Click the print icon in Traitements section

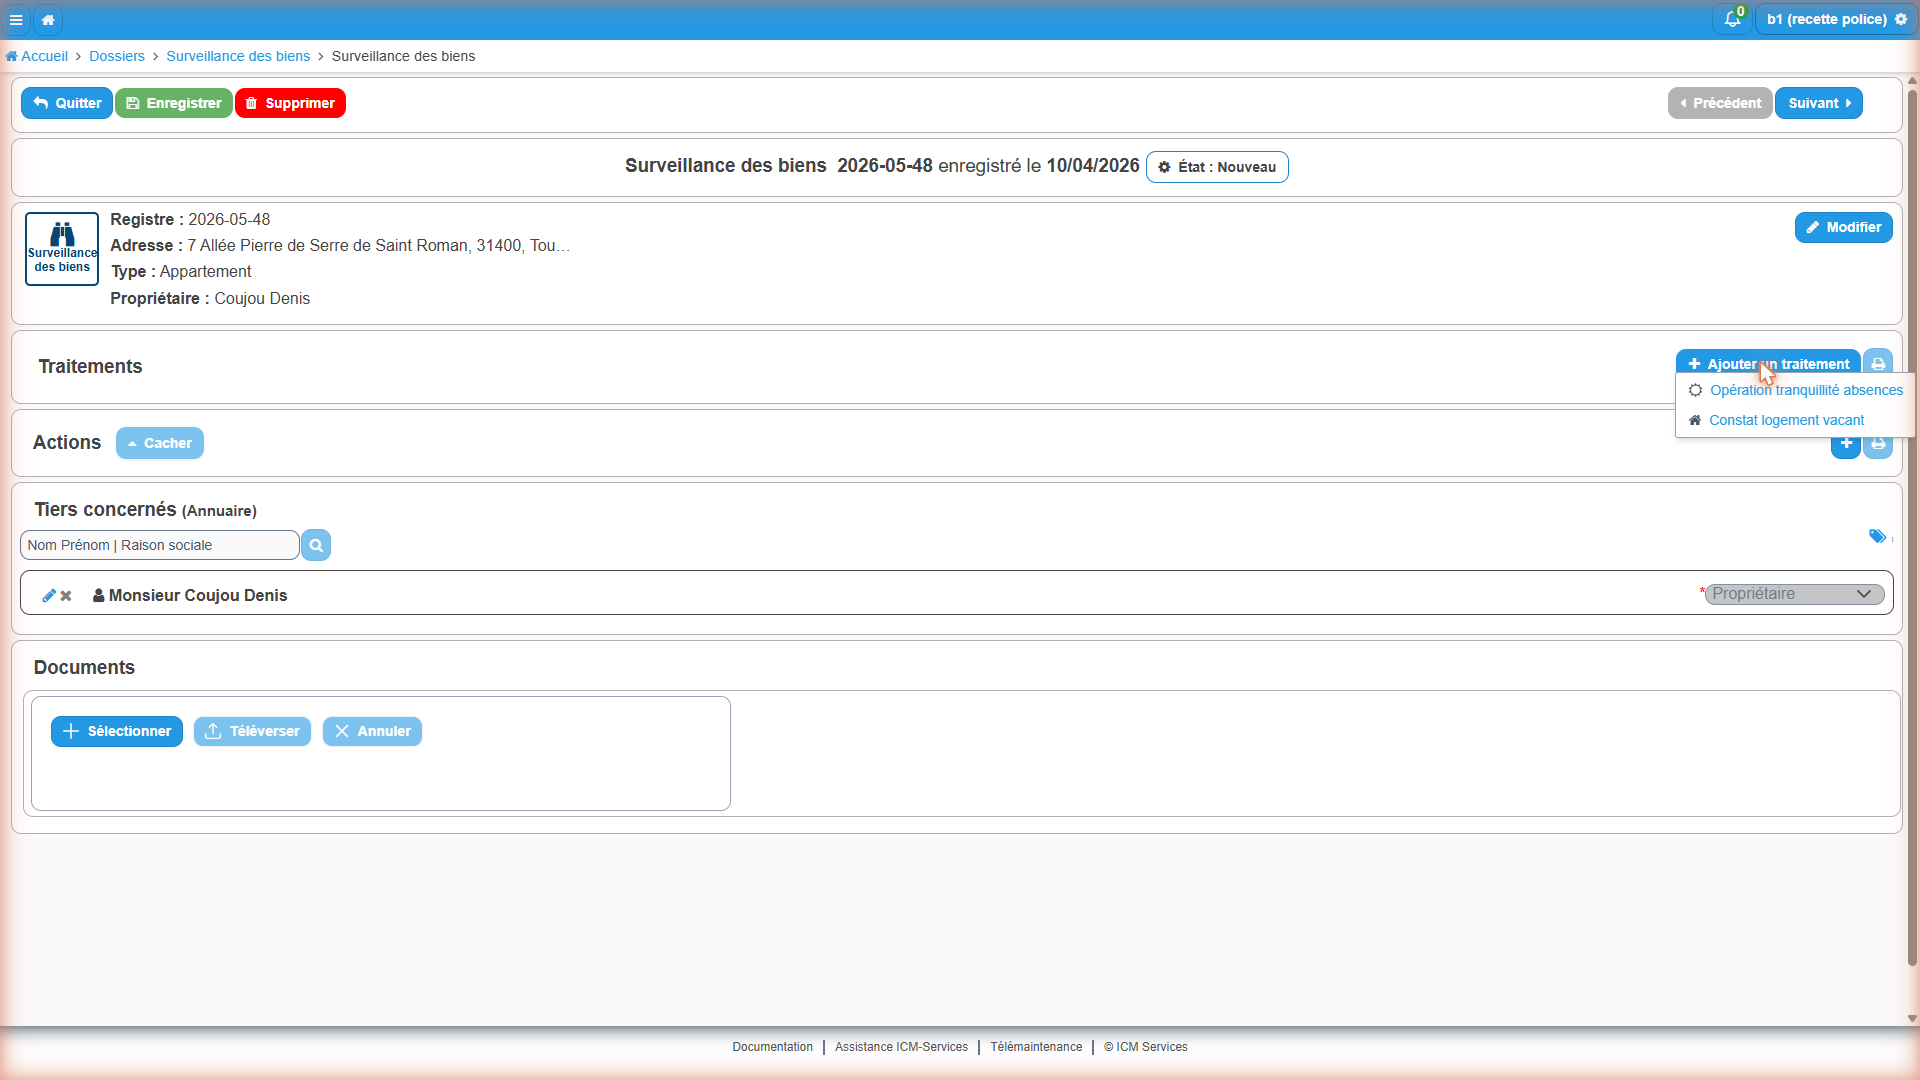tap(1878, 363)
